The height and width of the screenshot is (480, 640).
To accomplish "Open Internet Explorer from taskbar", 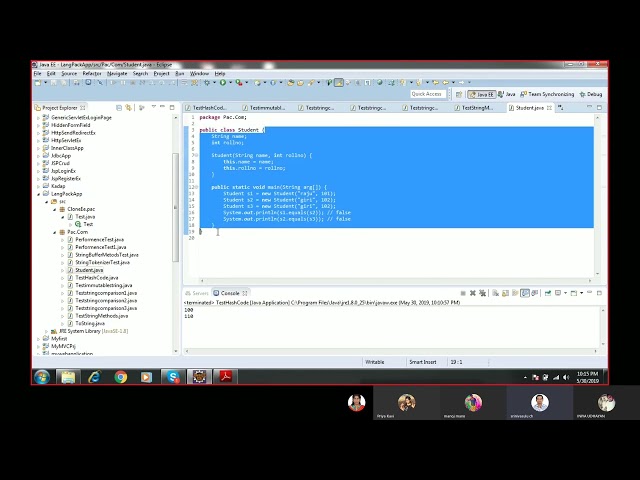I will (94, 377).
